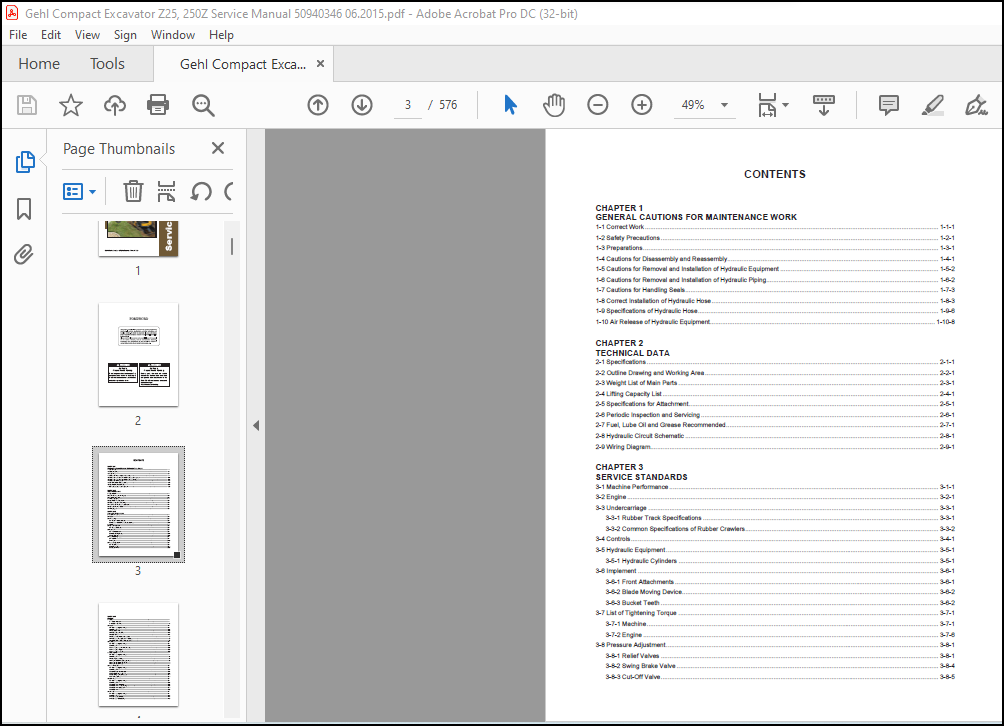Open thumbnails options dropdown menu
The height and width of the screenshot is (726, 1004).
click(79, 191)
